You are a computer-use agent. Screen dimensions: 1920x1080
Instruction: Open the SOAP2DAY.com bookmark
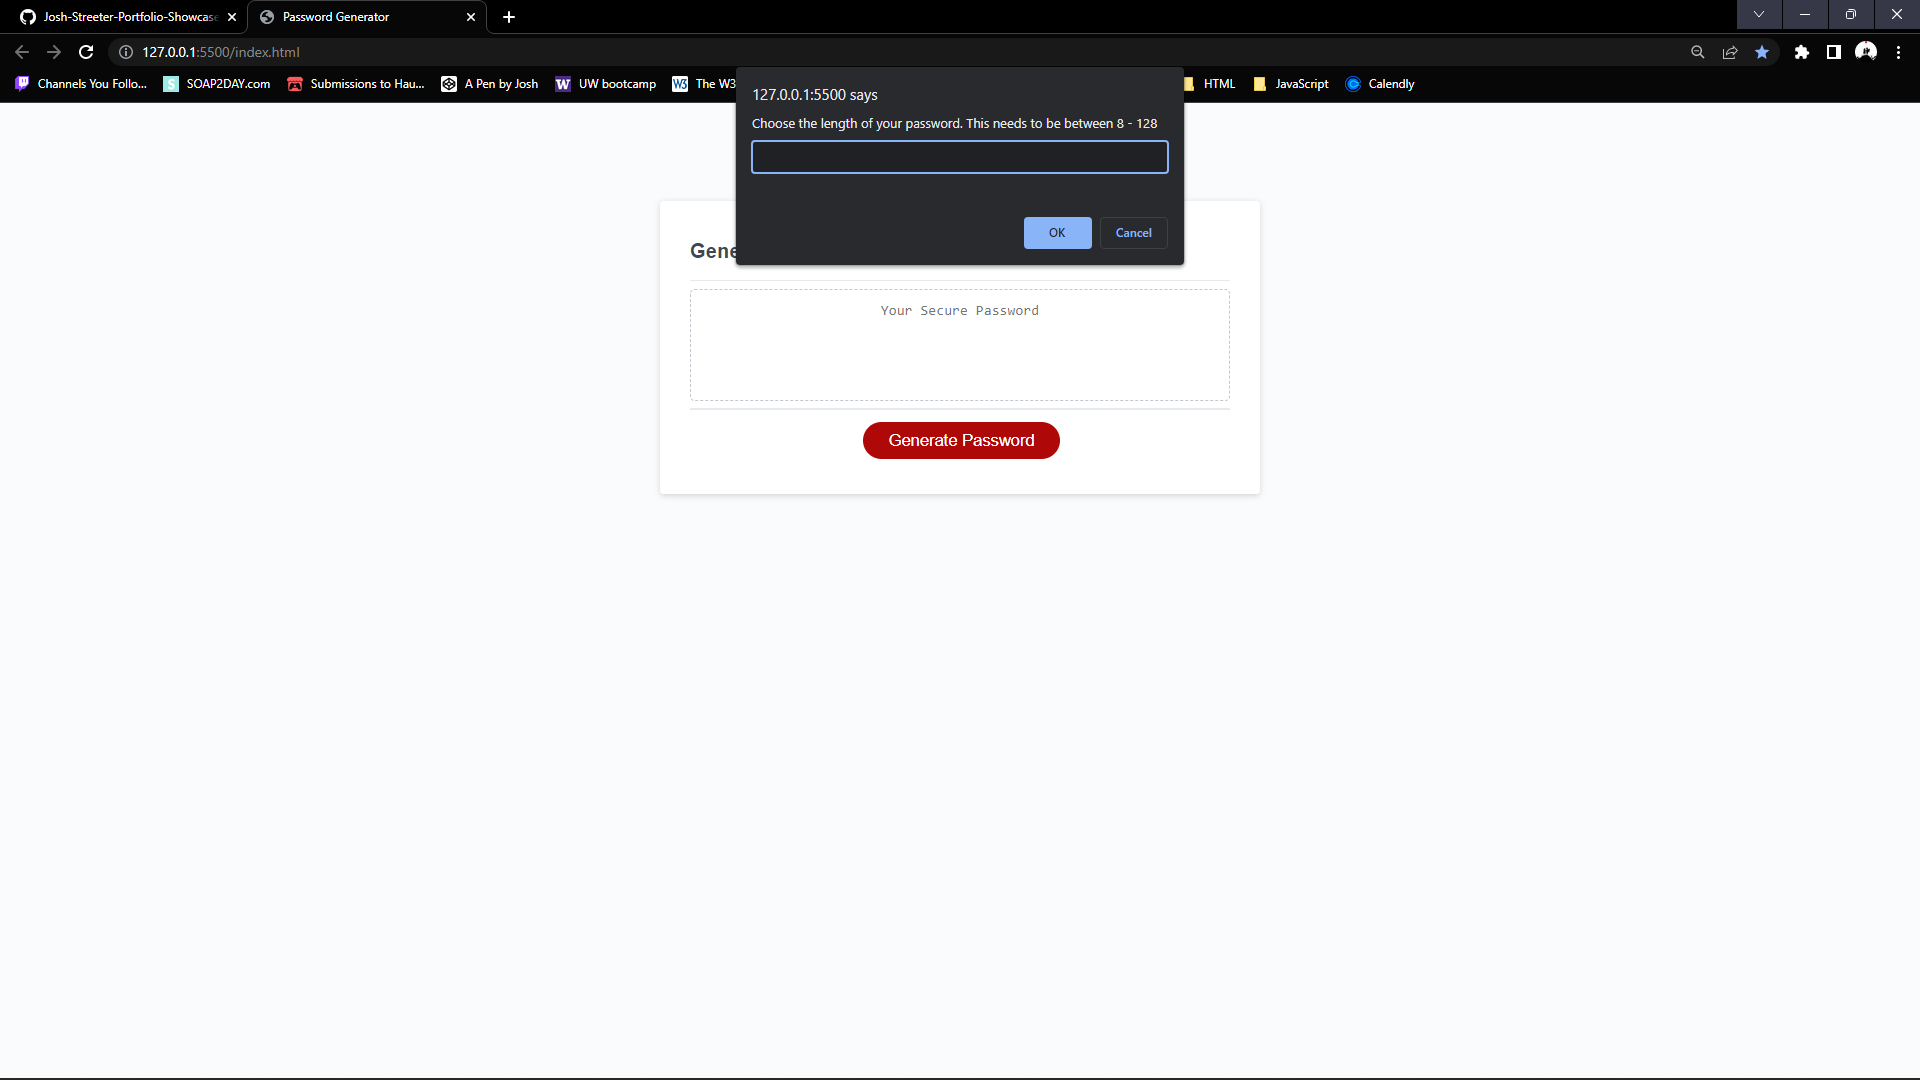point(216,84)
